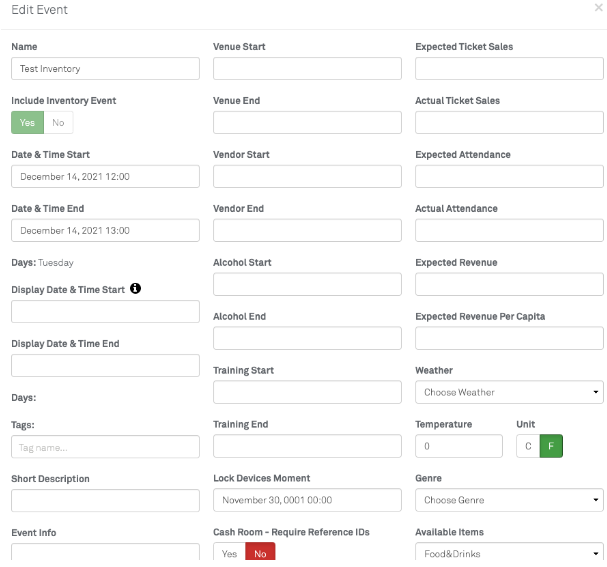Image resolution: width=607 pixels, height=567 pixels.
Task: Click the Lock Devices Moment field
Action: click(x=307, y=500)
